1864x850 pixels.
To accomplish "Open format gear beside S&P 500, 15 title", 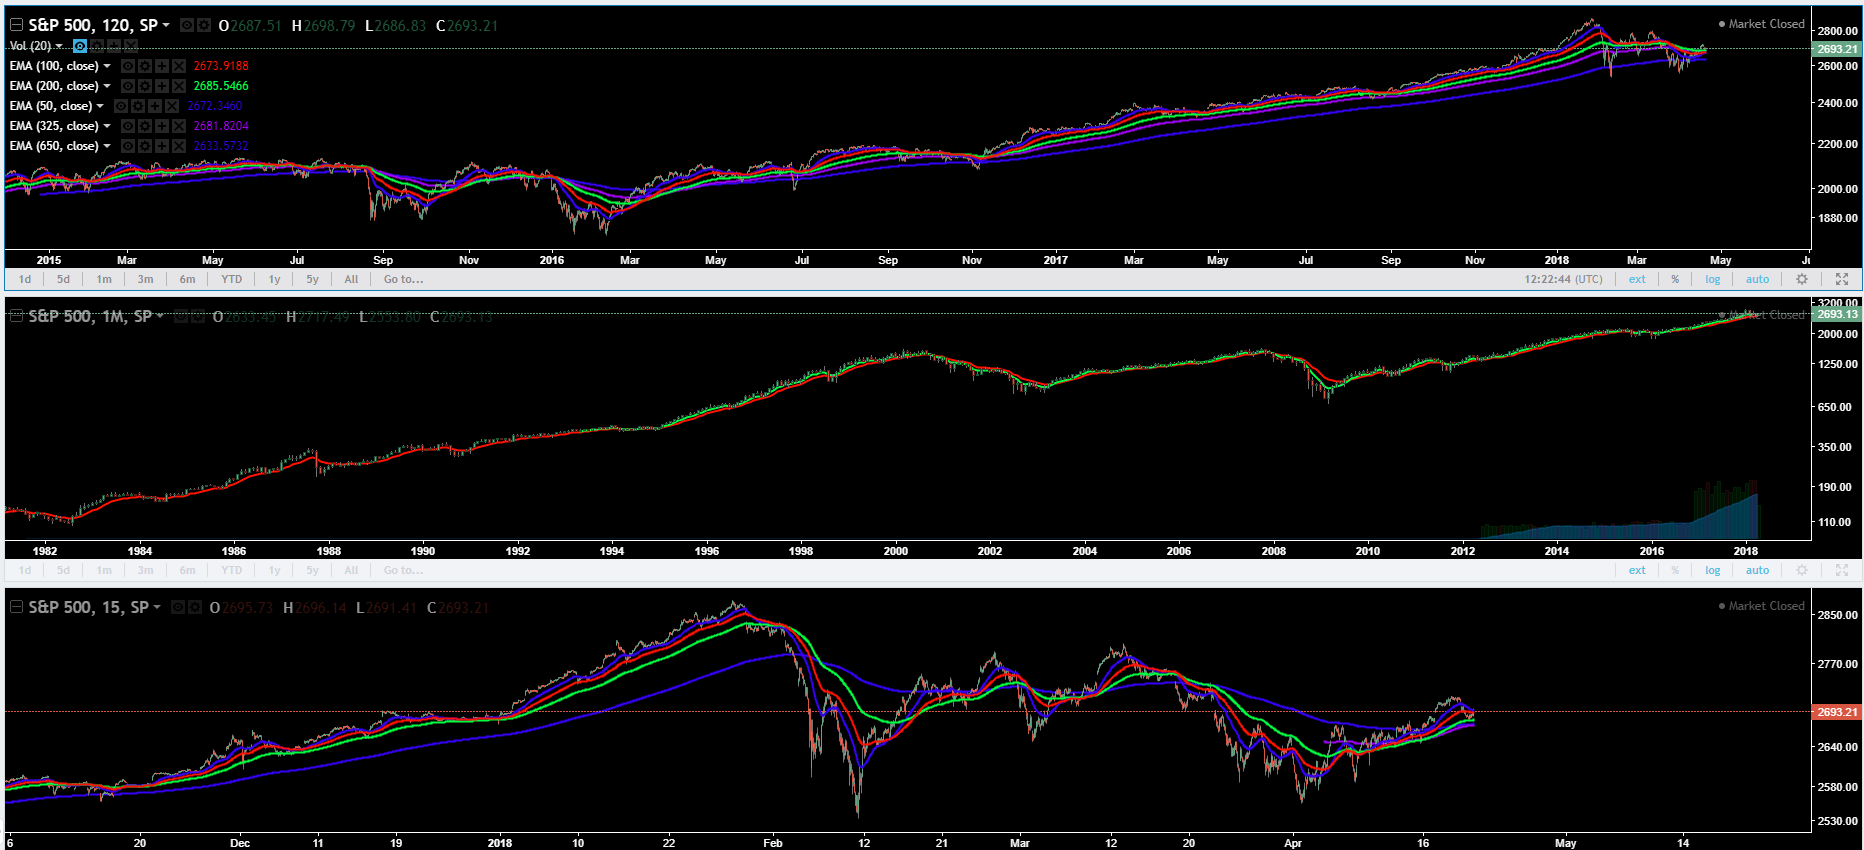I will pyautogui.click(x=194, y=607).
